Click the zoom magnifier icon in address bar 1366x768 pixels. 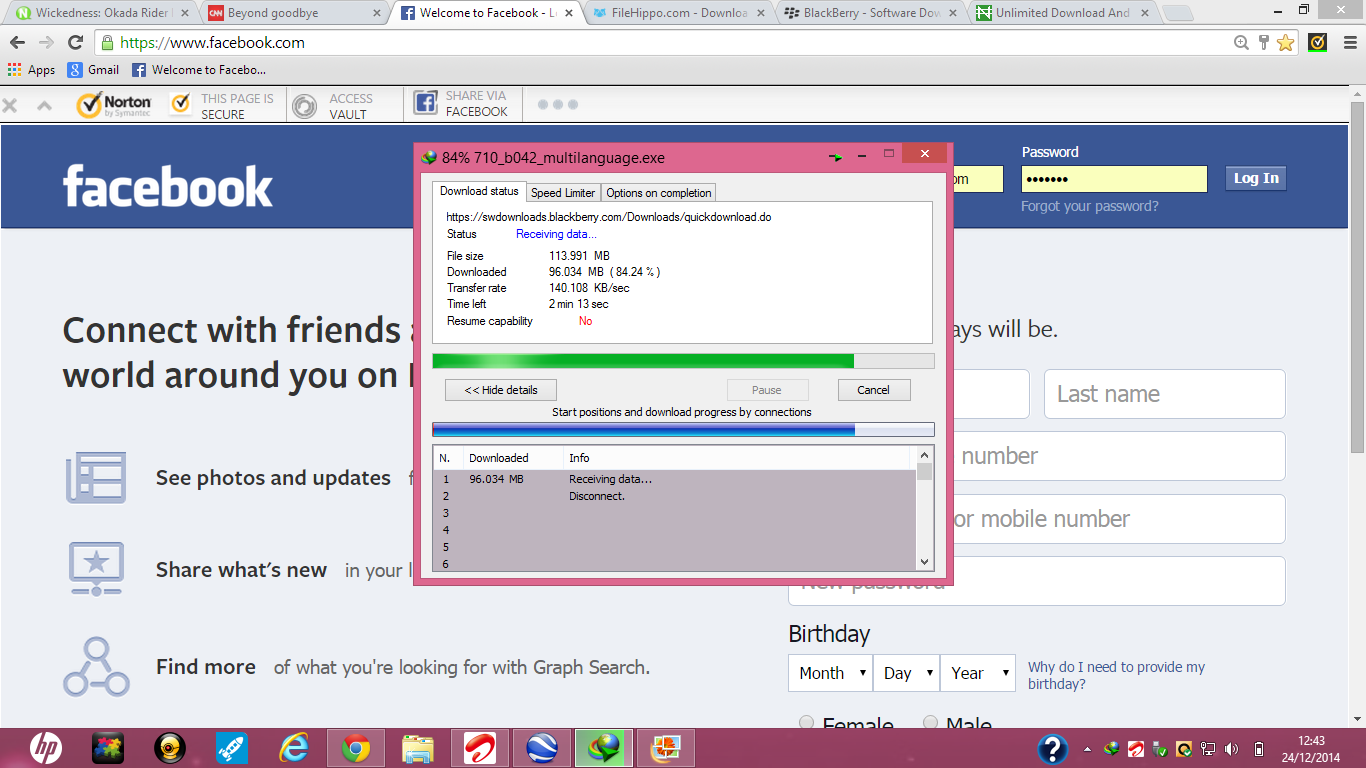(x=1241, y=43)
